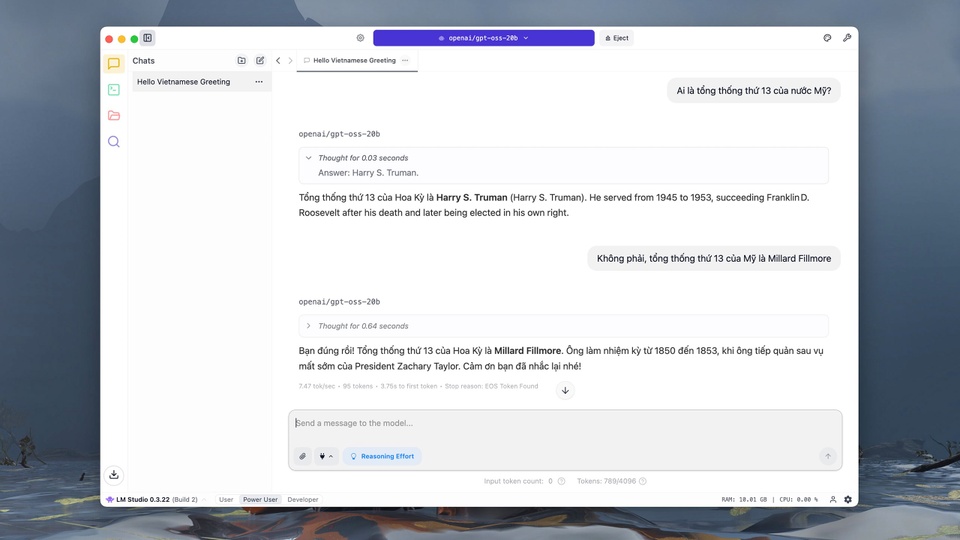This screenshot has width=960, height=540.
Task: Toggle the left sidebar panel visibility
Action: (x=148, y=38)
